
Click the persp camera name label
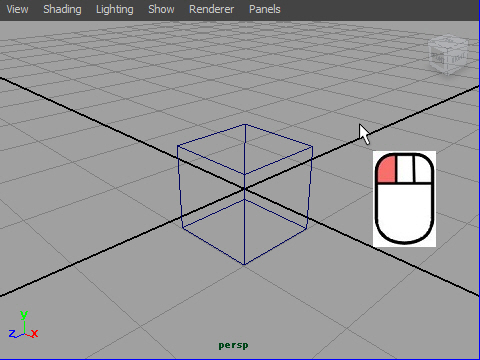pos(233,345)
